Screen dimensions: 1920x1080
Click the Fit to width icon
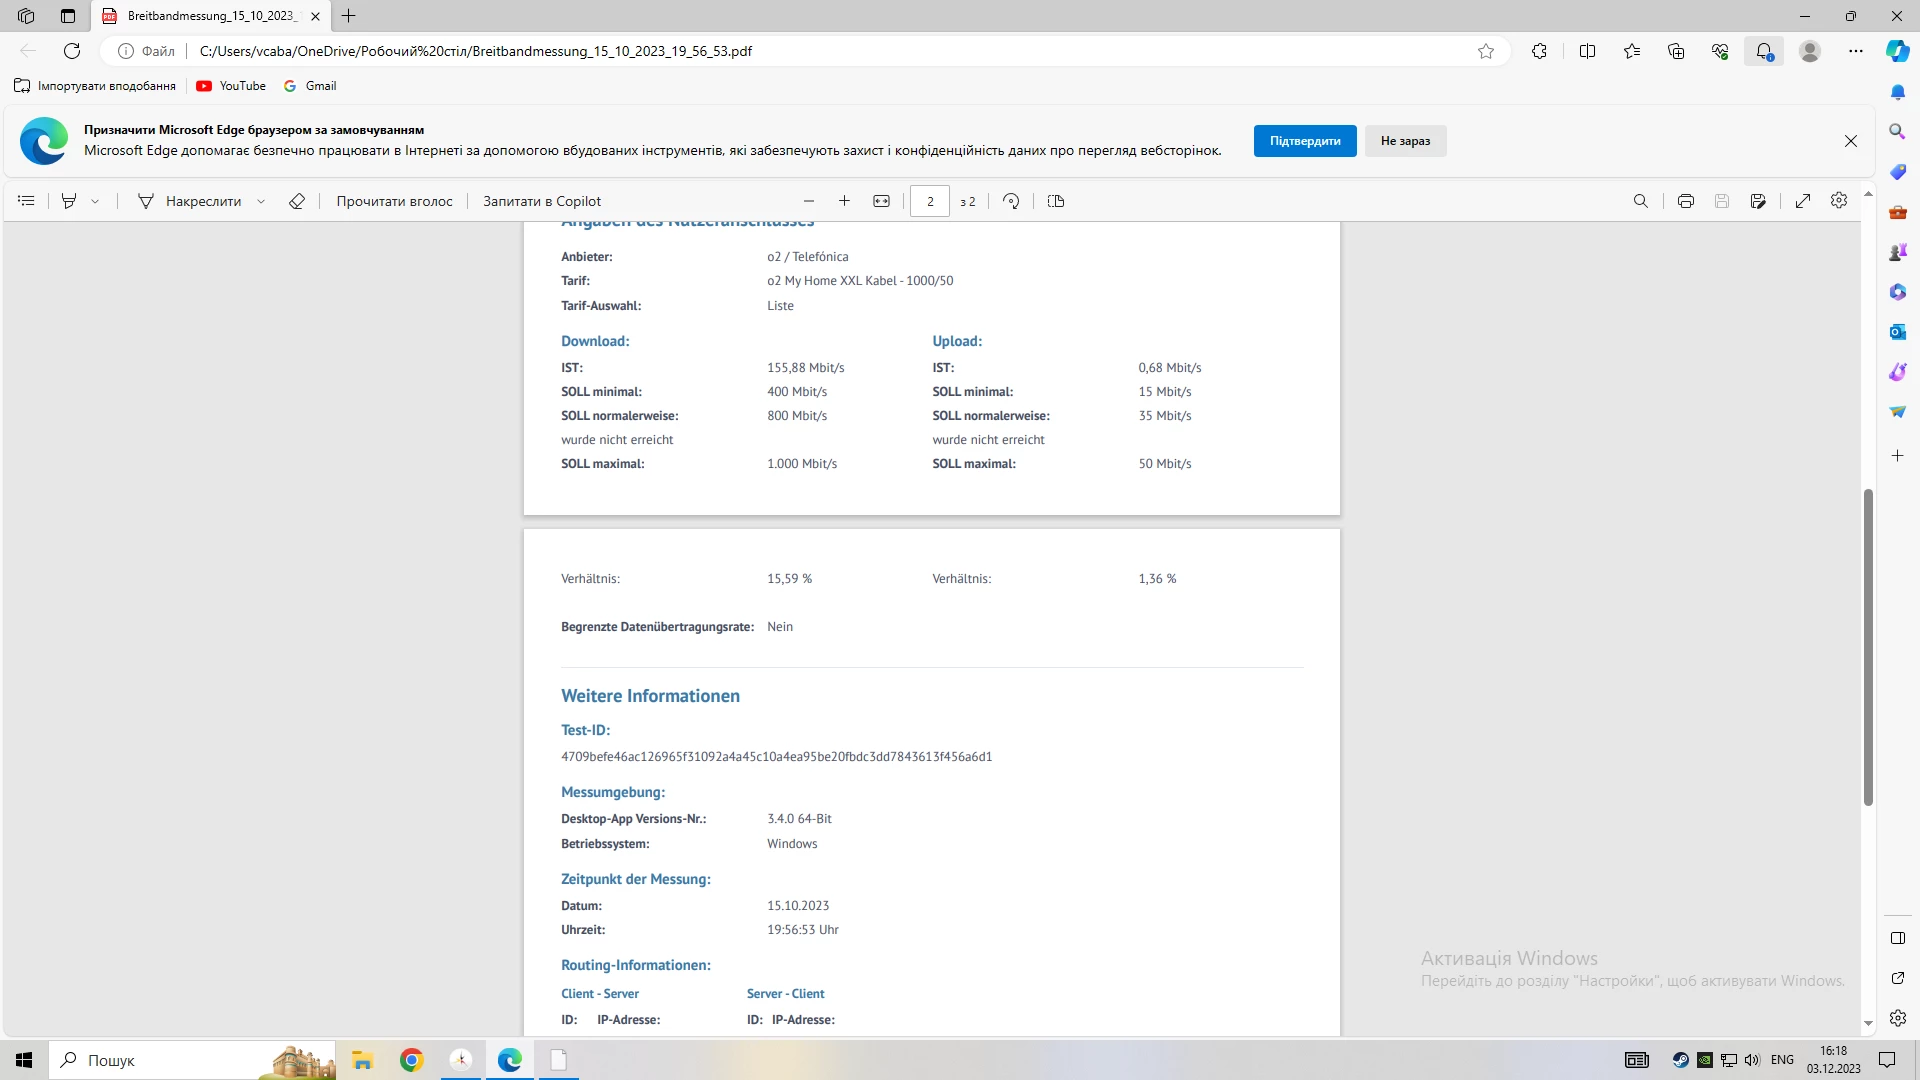[881, 201]
